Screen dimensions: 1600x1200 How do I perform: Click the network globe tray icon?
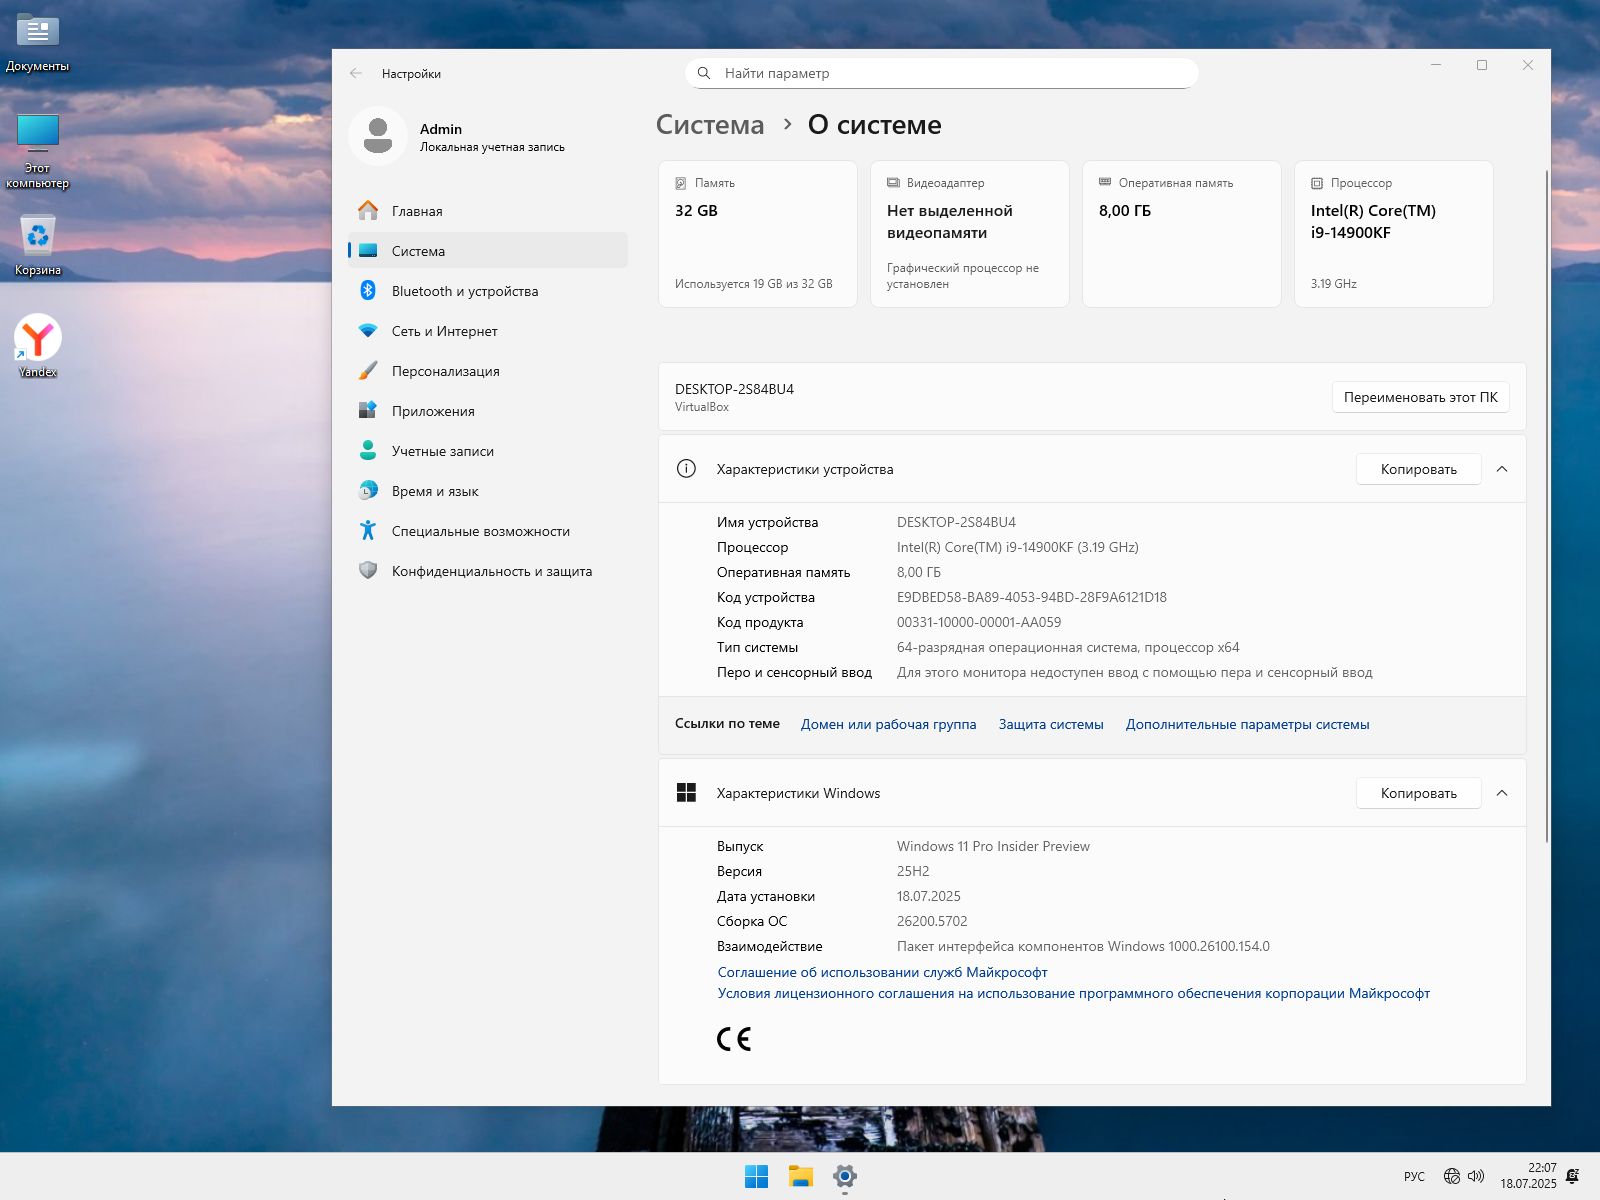pos(1452,1176)
